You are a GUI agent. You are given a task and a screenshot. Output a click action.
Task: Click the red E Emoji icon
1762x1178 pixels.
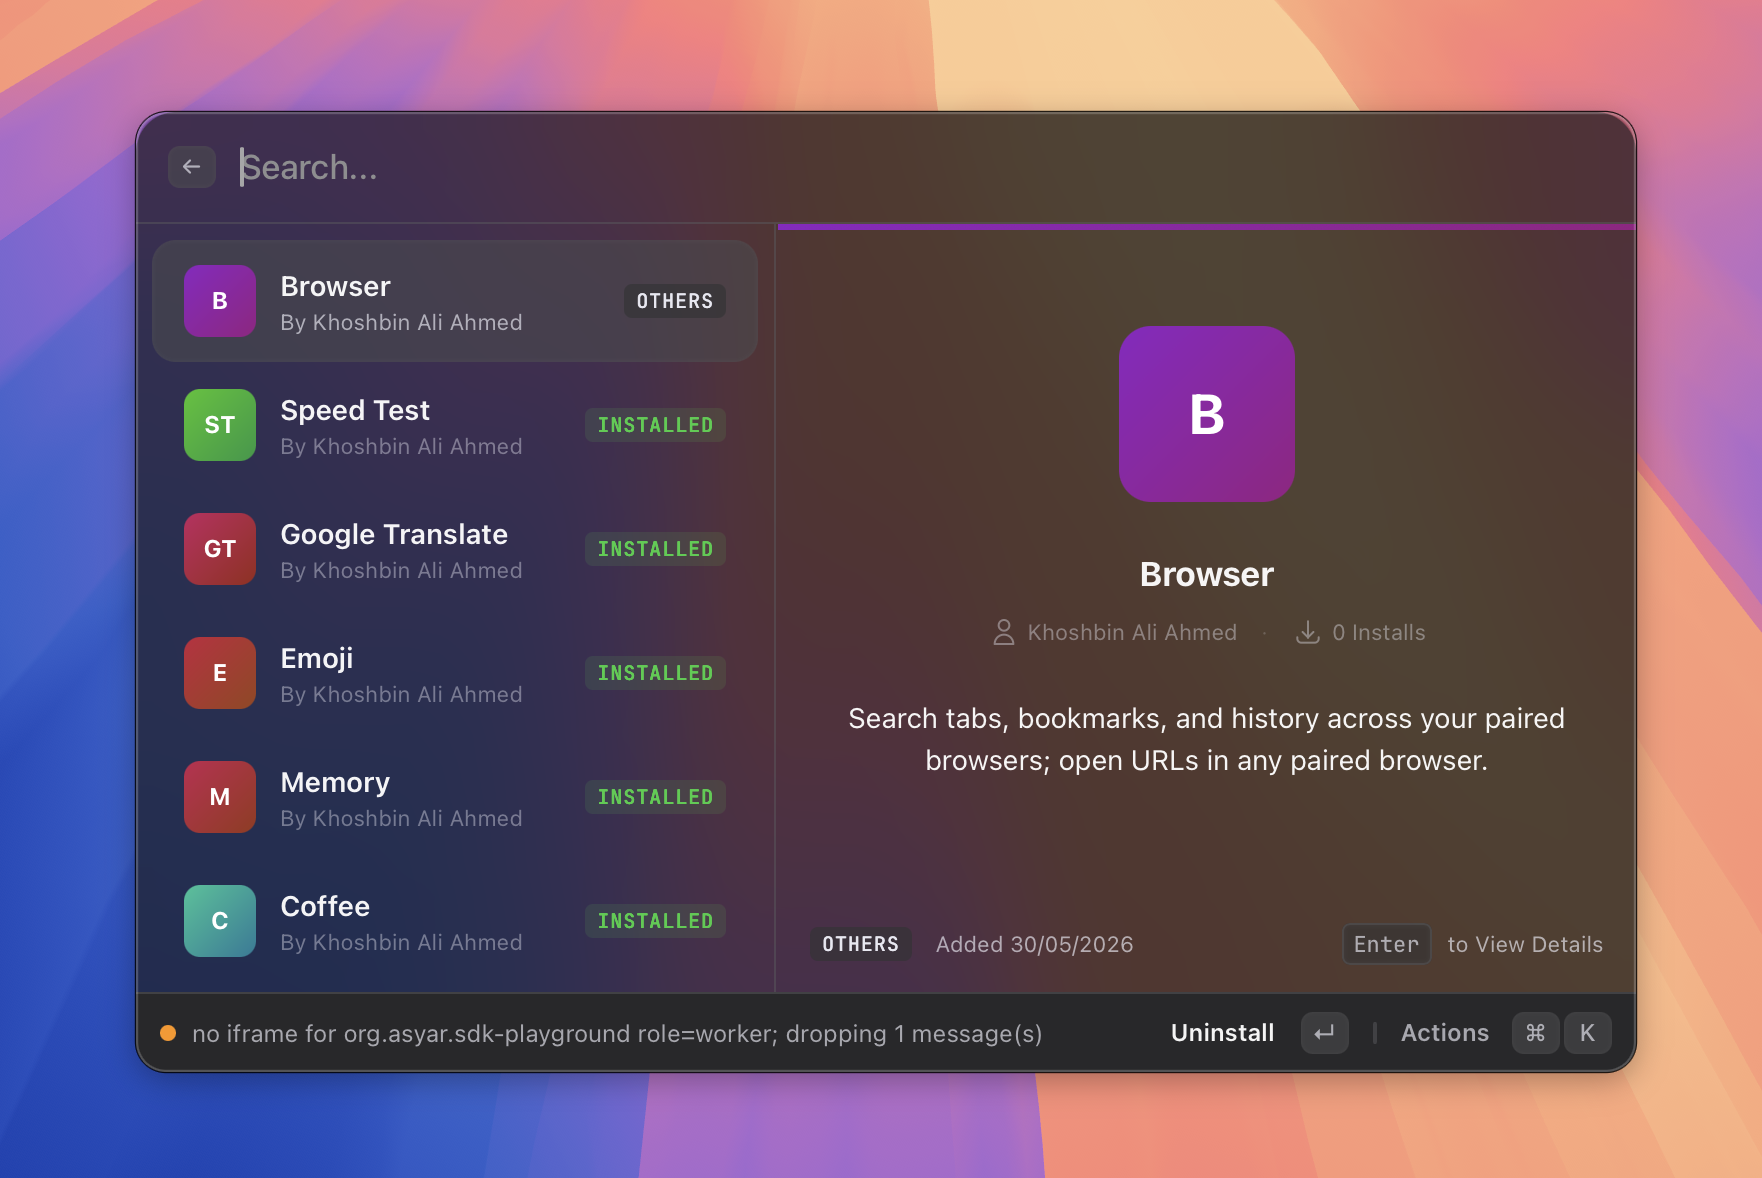tap(220, 673)
